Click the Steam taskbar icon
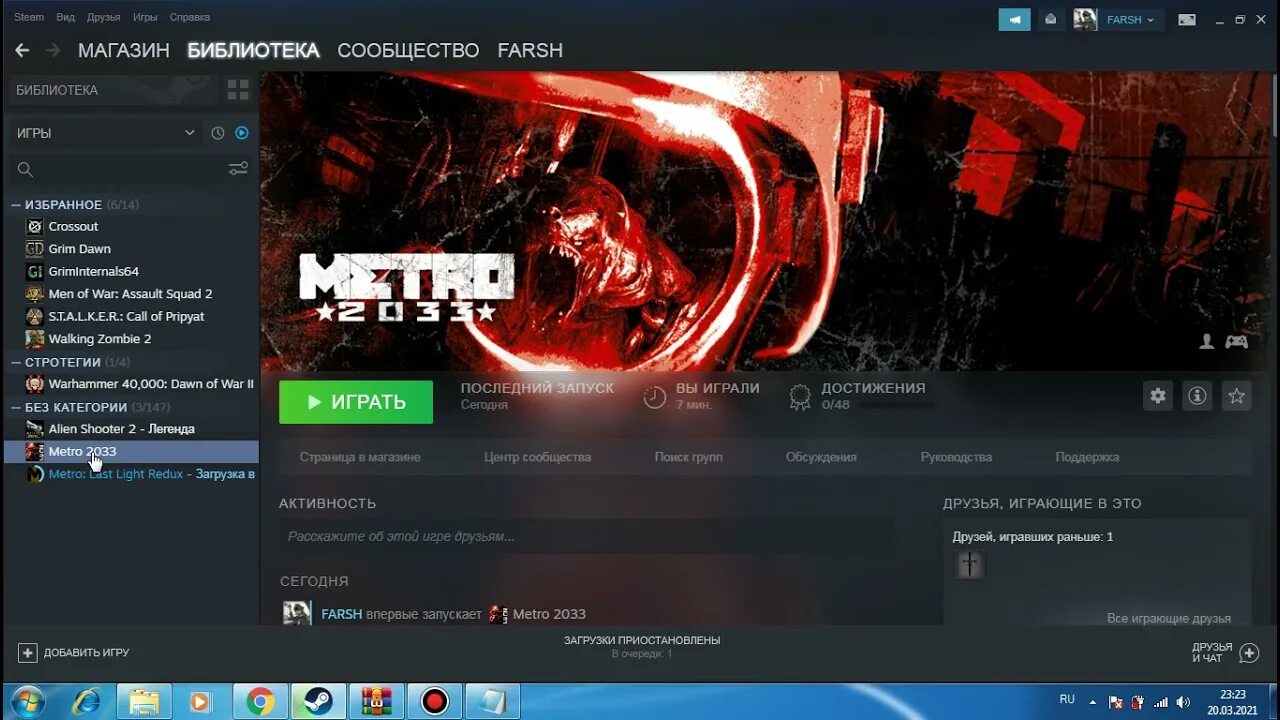1280x720 pixels. [x=319, y=702]
